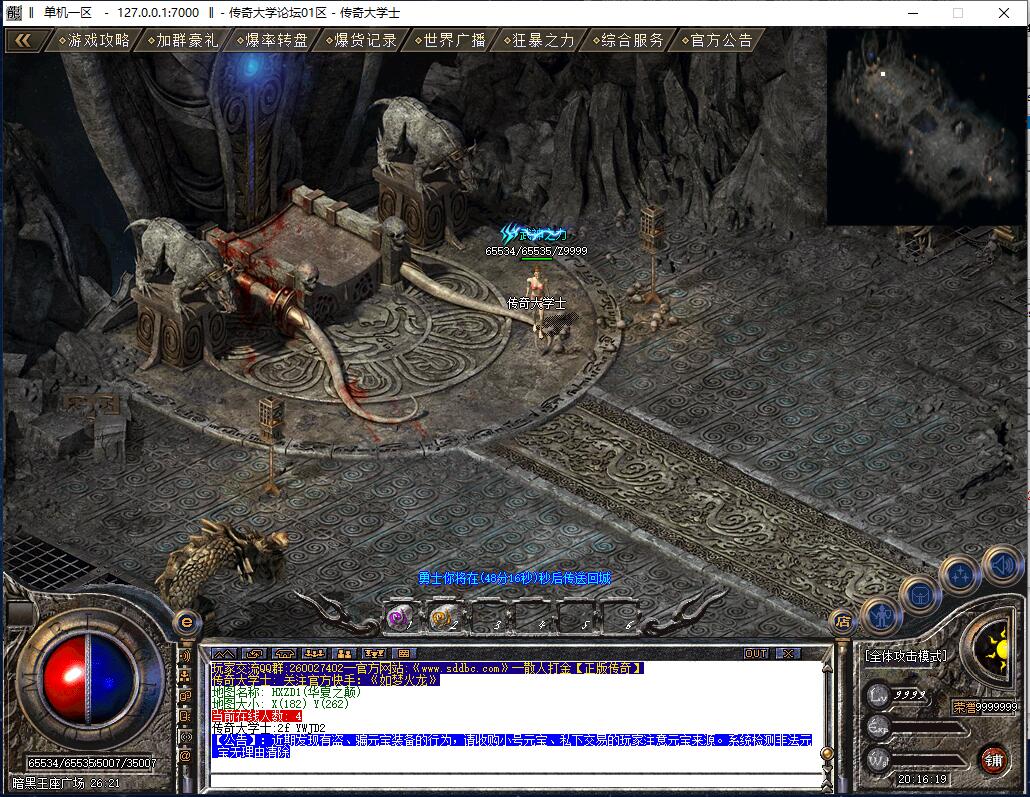
Task: Open the 爆货记录 menu
Action: click(x=362, y=41)
